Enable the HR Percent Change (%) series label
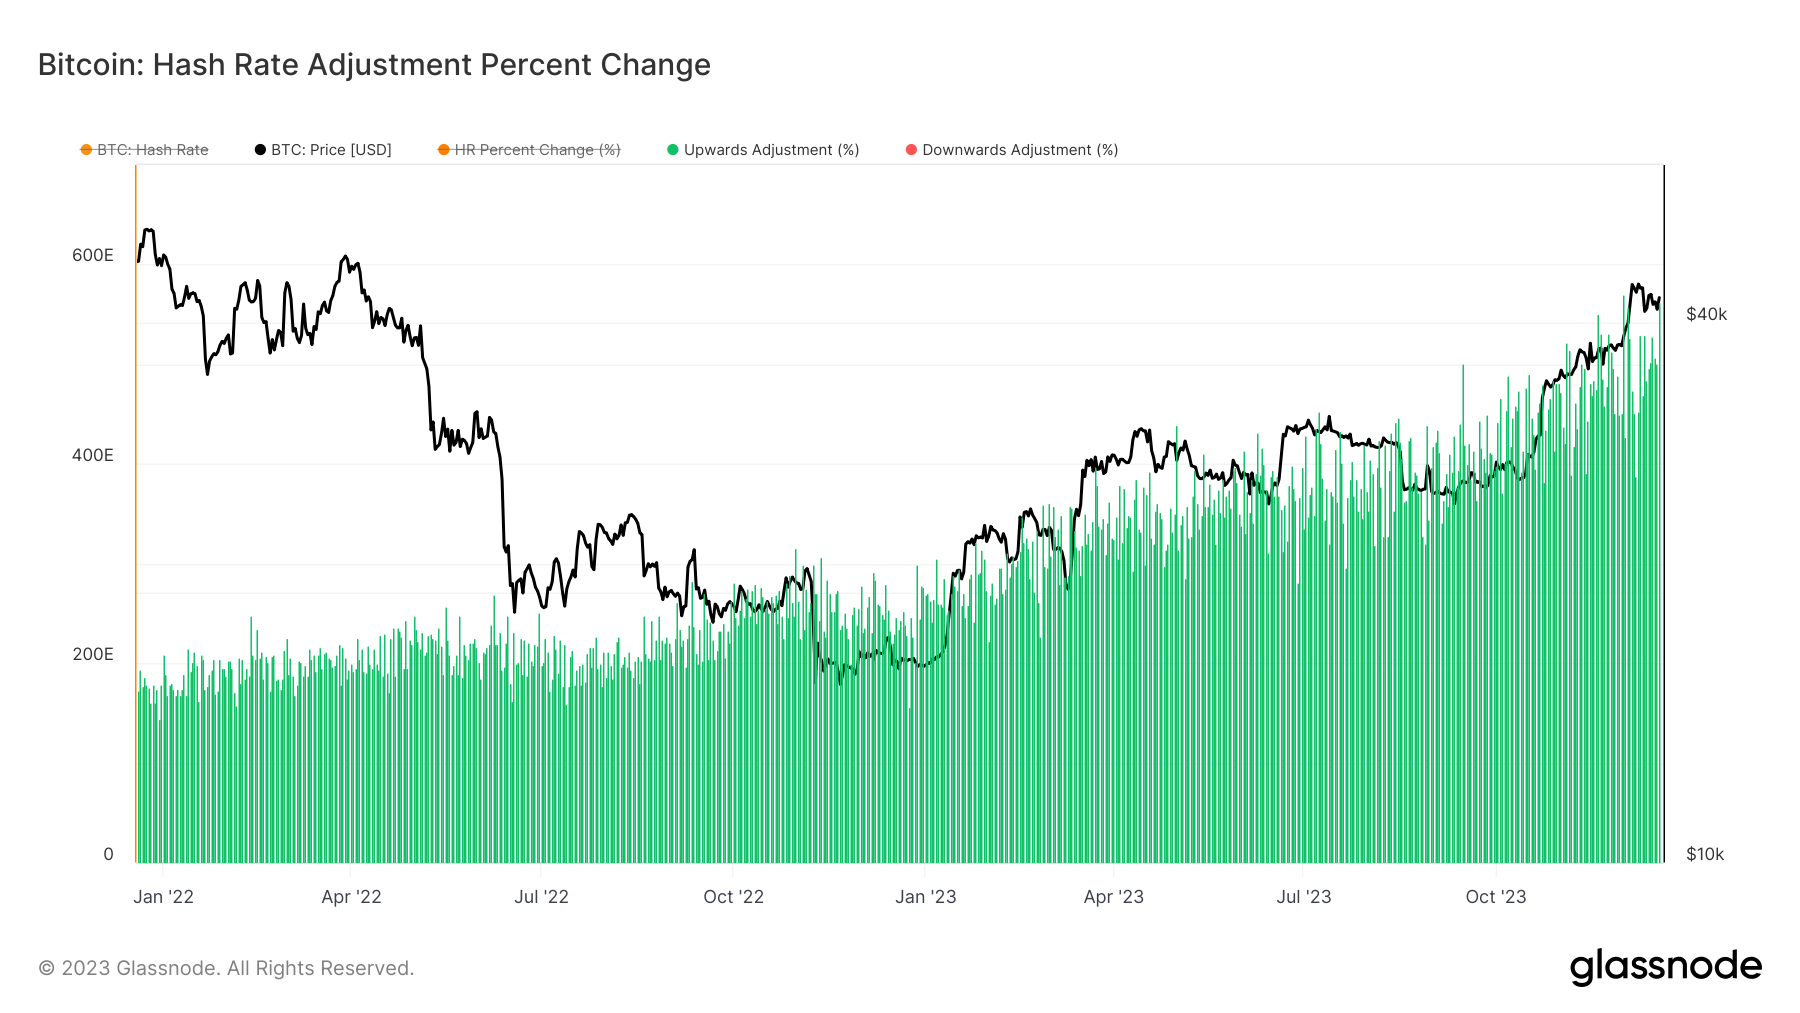1800x1013 pixels. (x=537, y=150)
